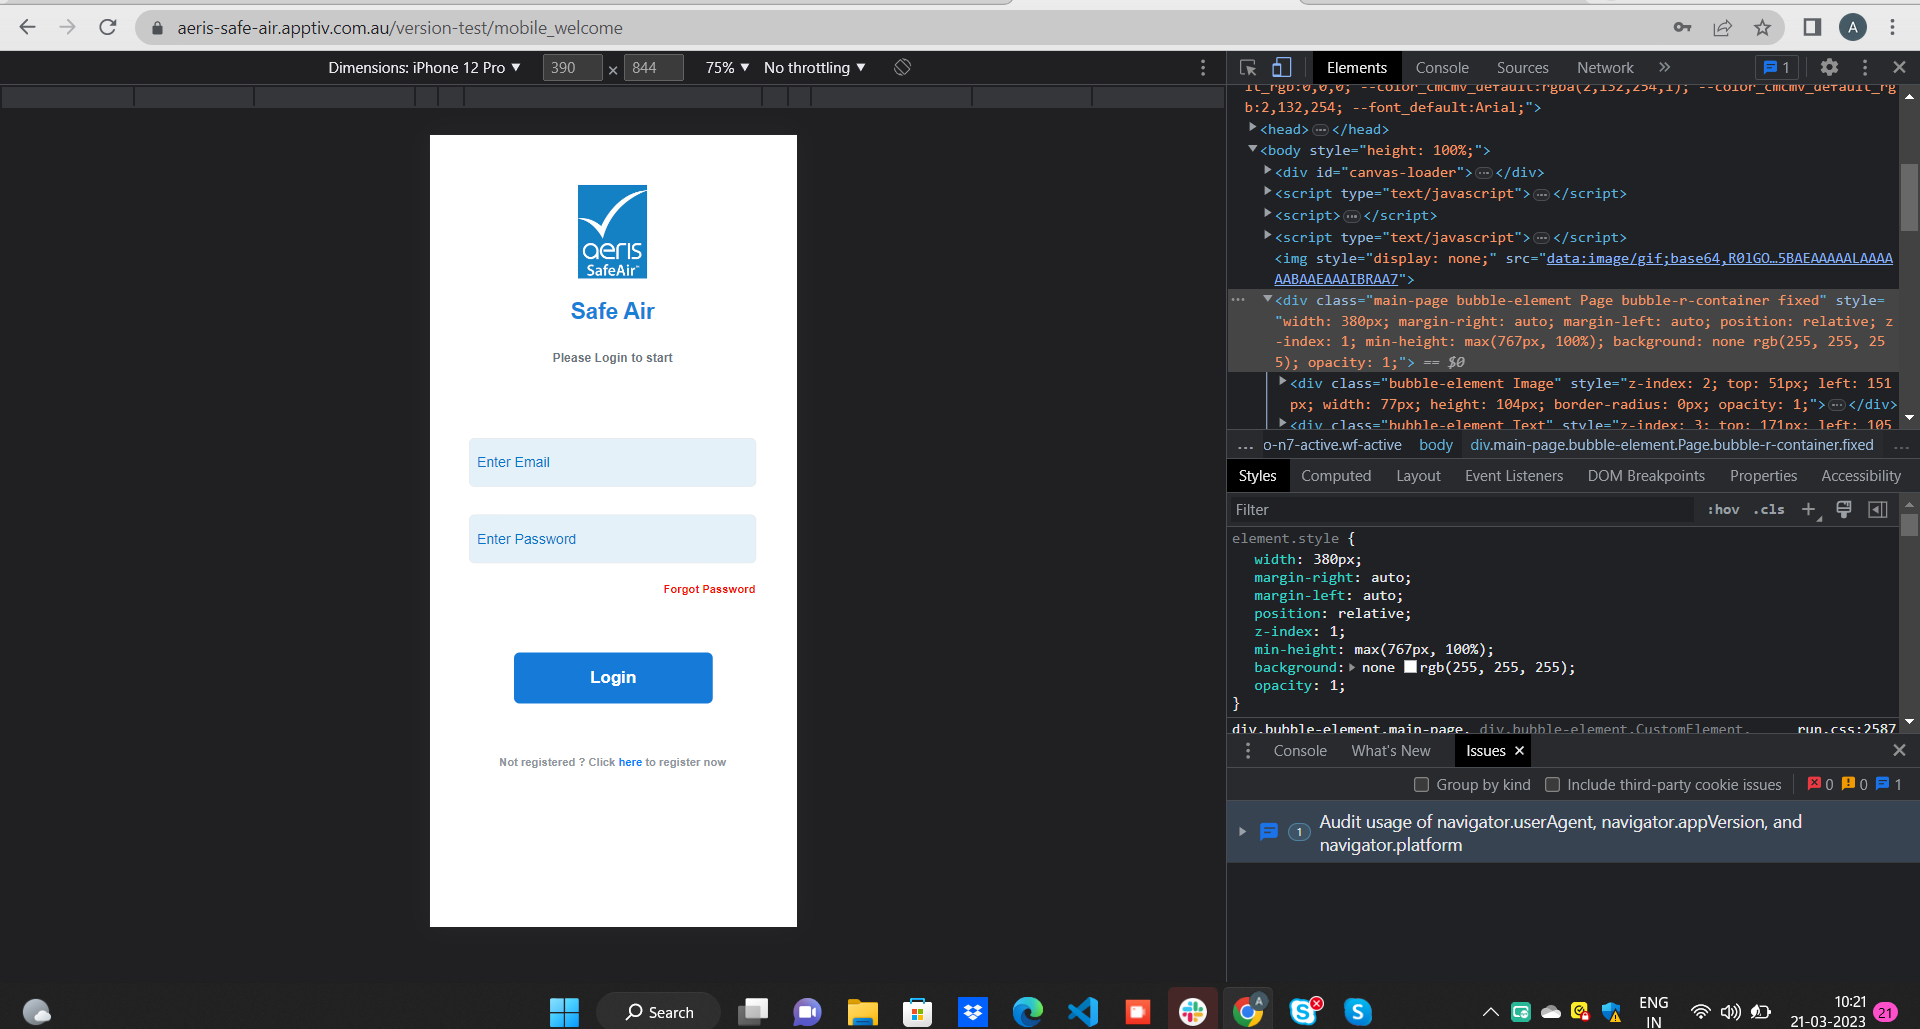Open DevTools settings gear

[1829, 67]
